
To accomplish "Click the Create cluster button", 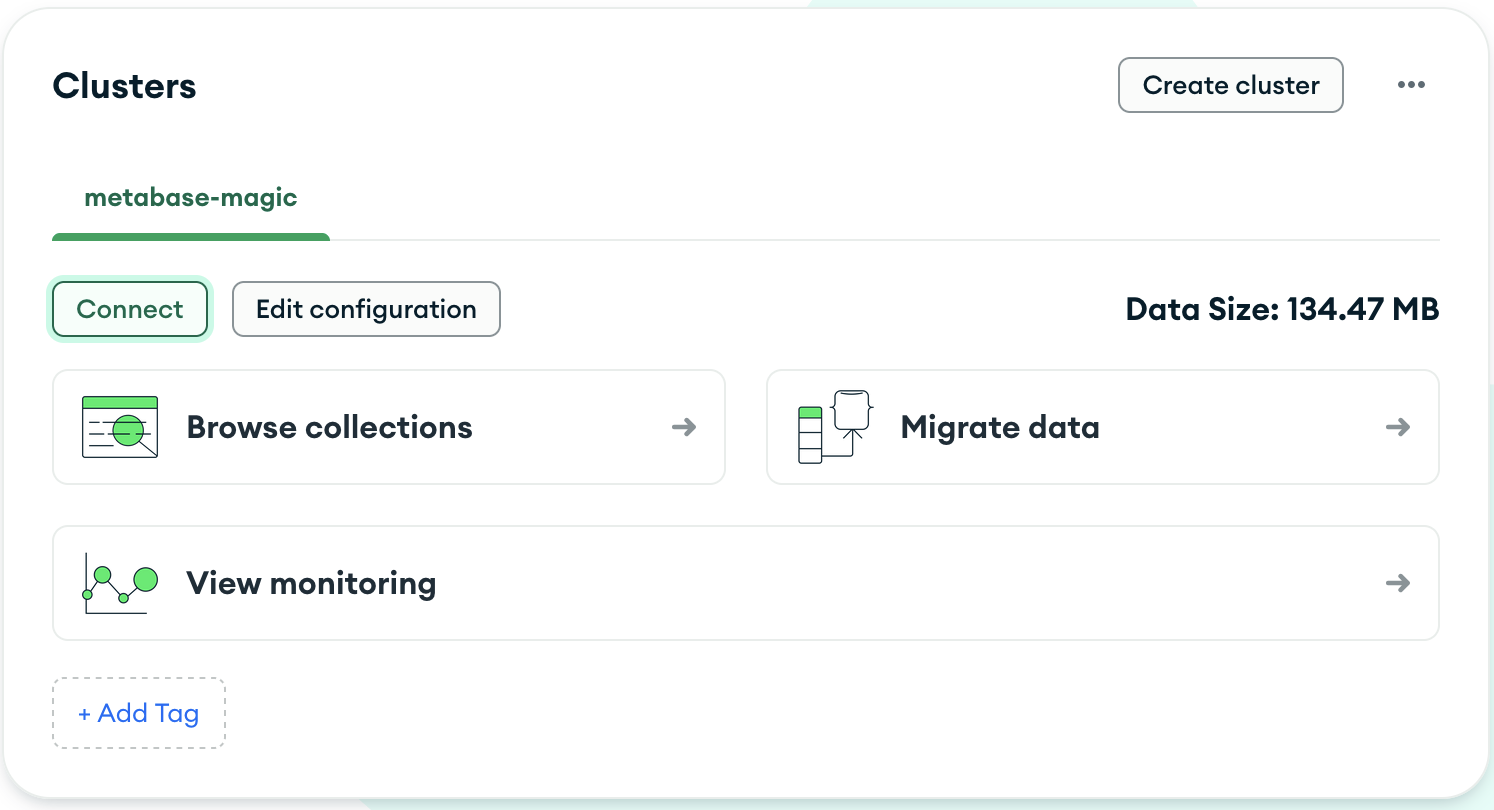I will [1230, 85].
